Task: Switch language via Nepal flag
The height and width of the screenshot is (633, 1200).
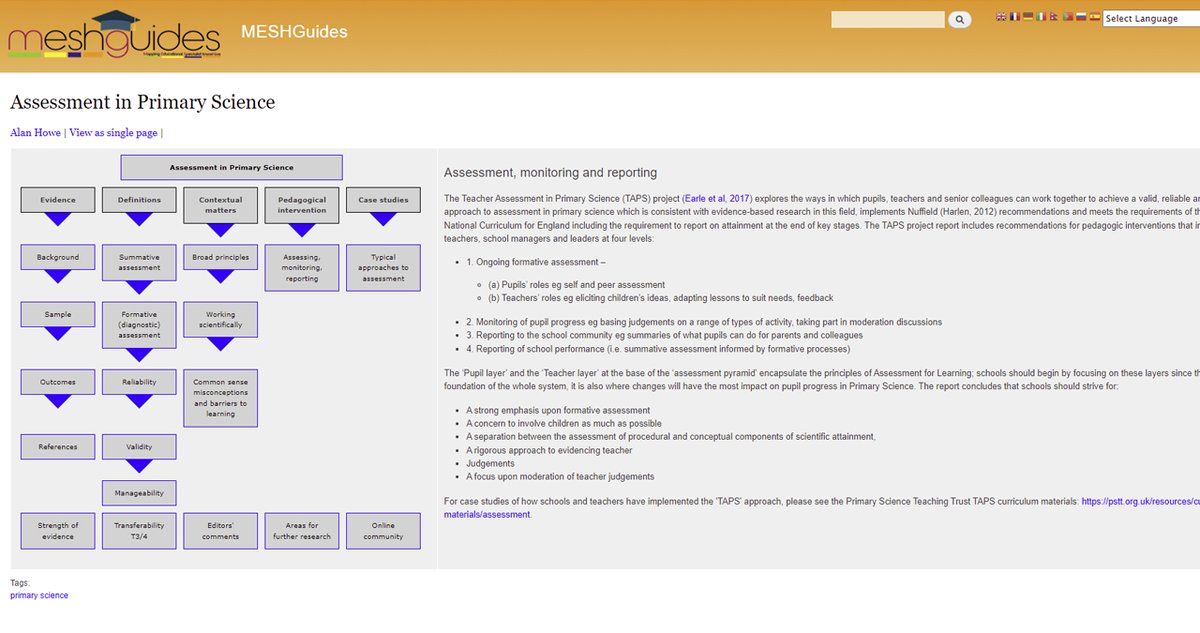Action: click(x=1053, y=17)
